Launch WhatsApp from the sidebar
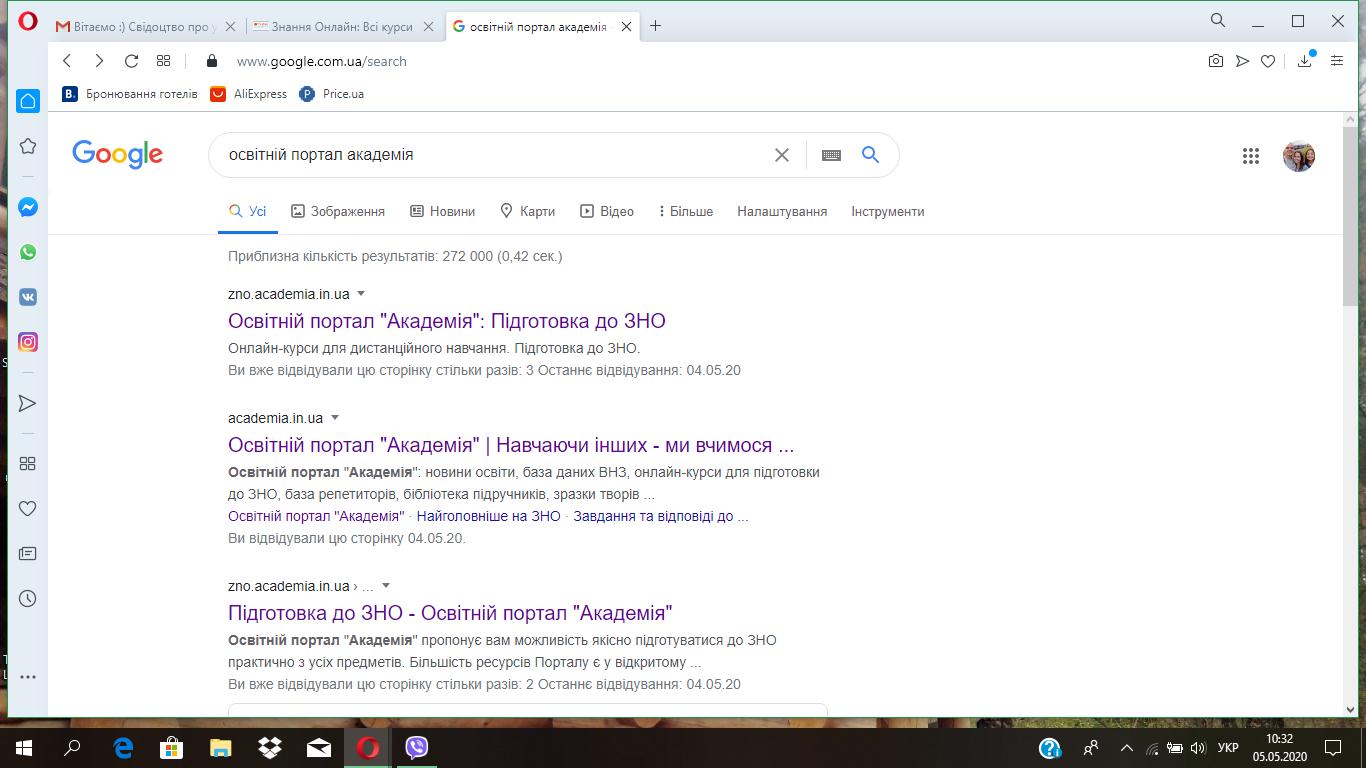This screenshot has height=768, width=1366. coord(28,252)
